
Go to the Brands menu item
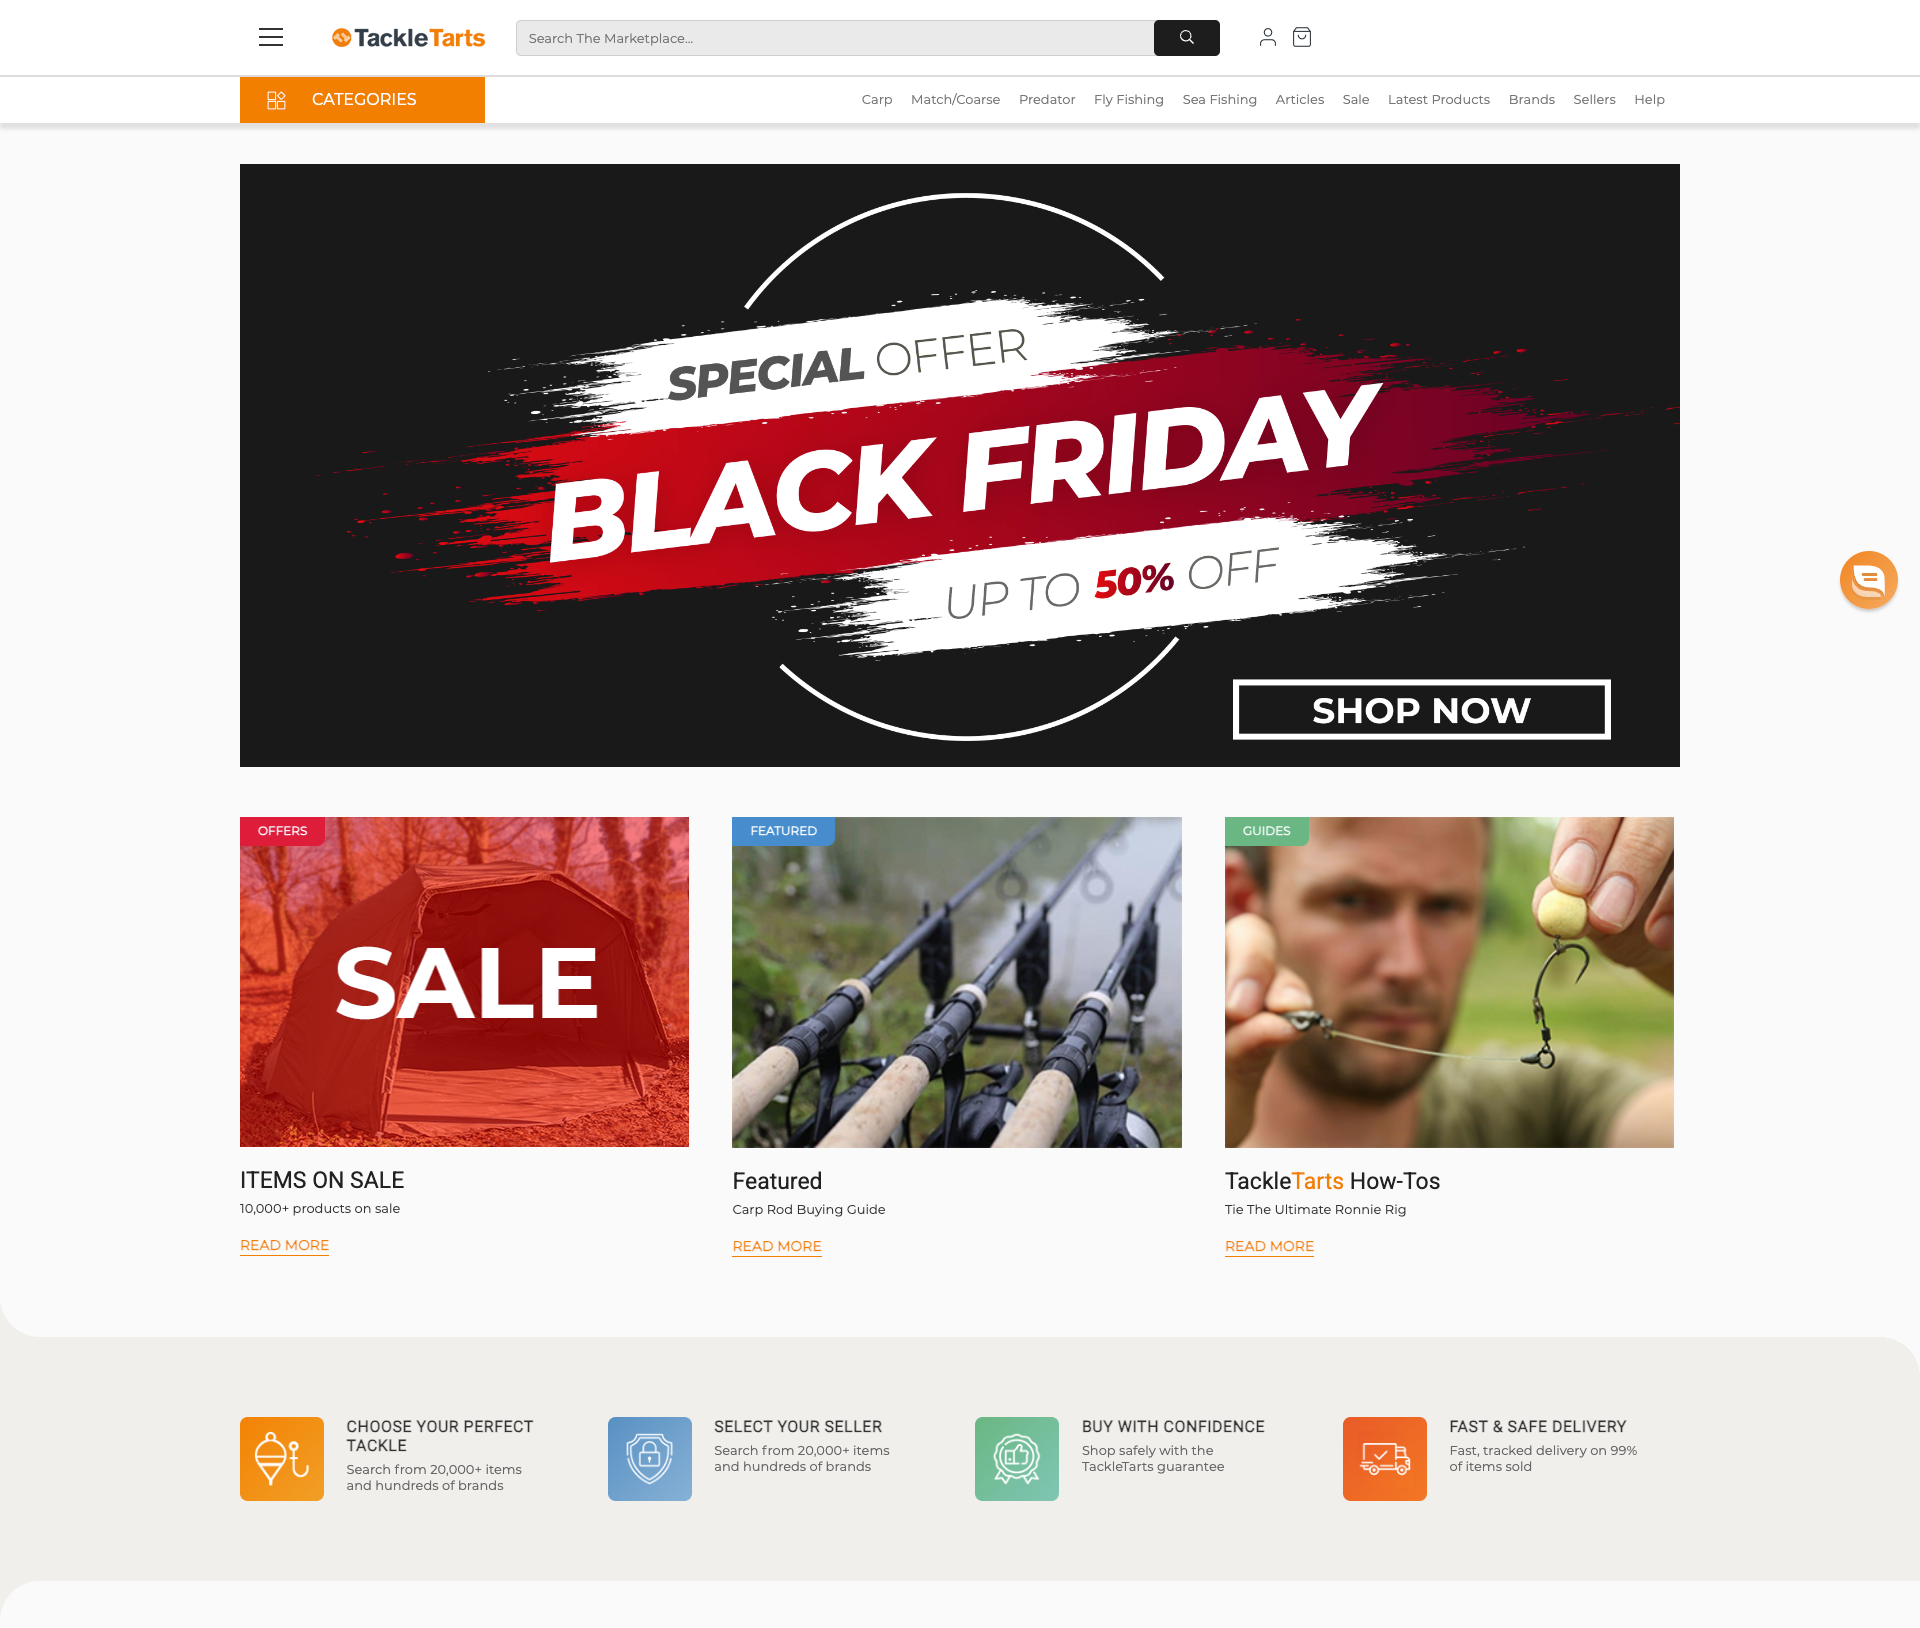1531,99
